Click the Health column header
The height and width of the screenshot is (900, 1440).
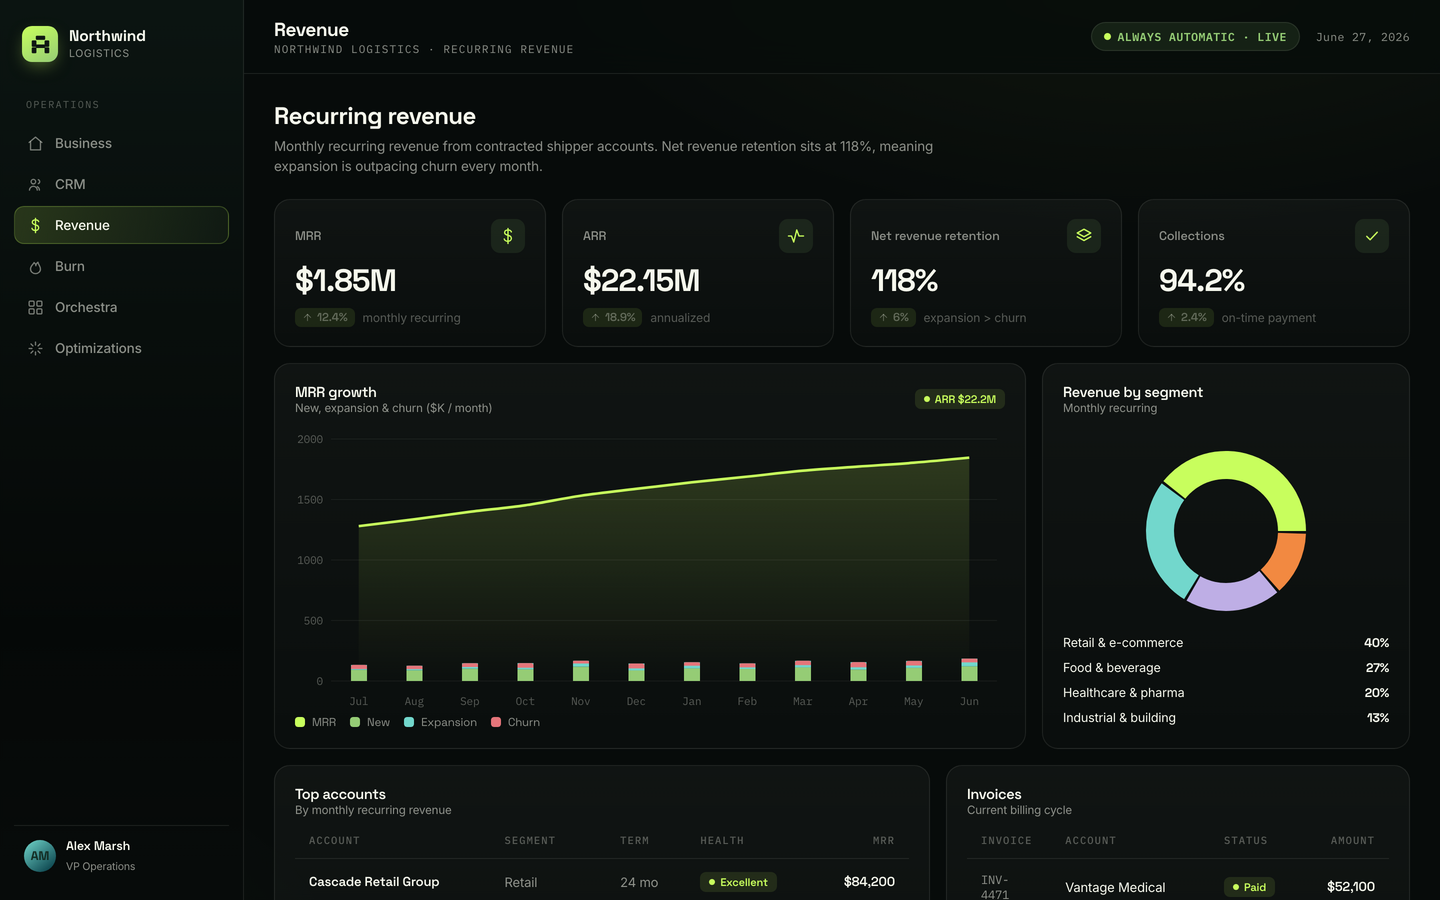(x=722, y=841)
